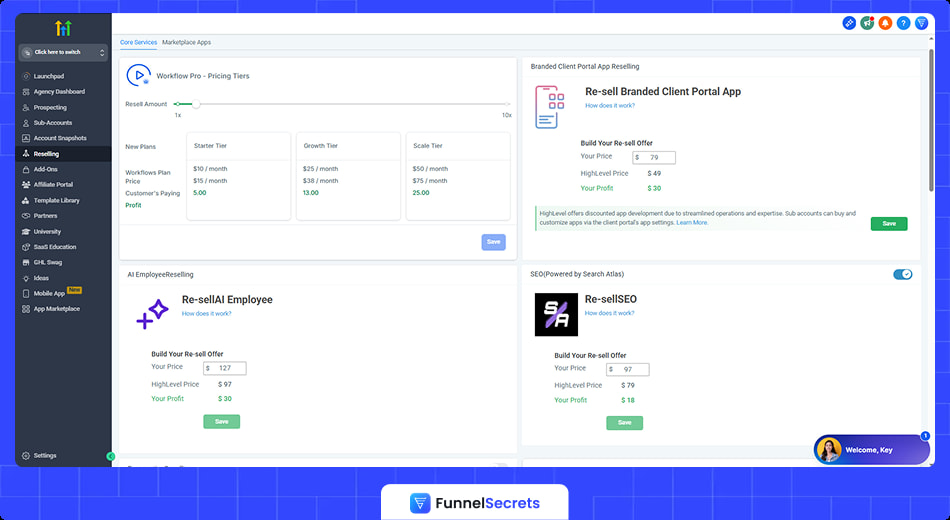This screenshot has width=950, height=520.
Task: Collapse the sidebar with the green arrow
Action: click(x=111, y=456)
